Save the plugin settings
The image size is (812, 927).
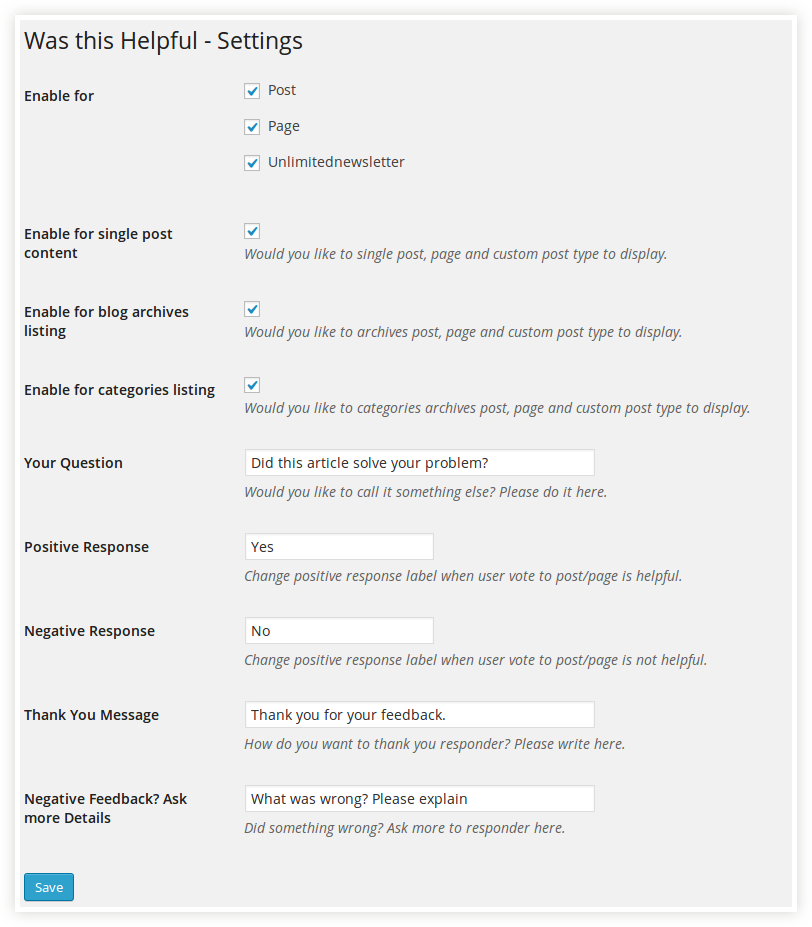pyautogui.click(x=49, y=887)
